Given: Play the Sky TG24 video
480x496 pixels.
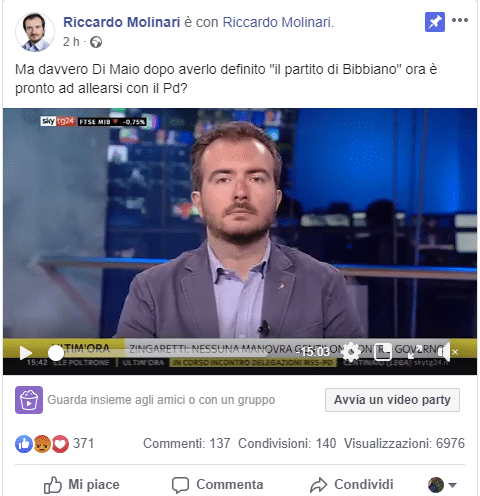Looking at the screenshot, I should click(25, 353).
